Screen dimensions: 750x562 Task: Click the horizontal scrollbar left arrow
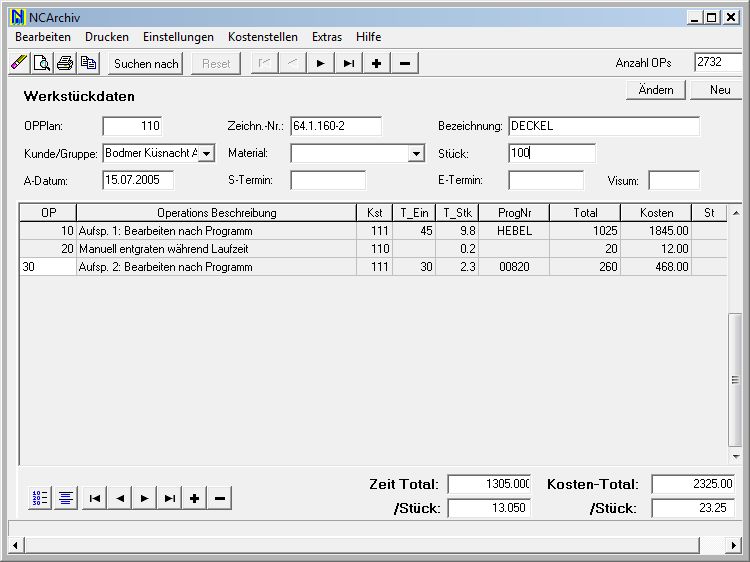(x=16, y=545)
